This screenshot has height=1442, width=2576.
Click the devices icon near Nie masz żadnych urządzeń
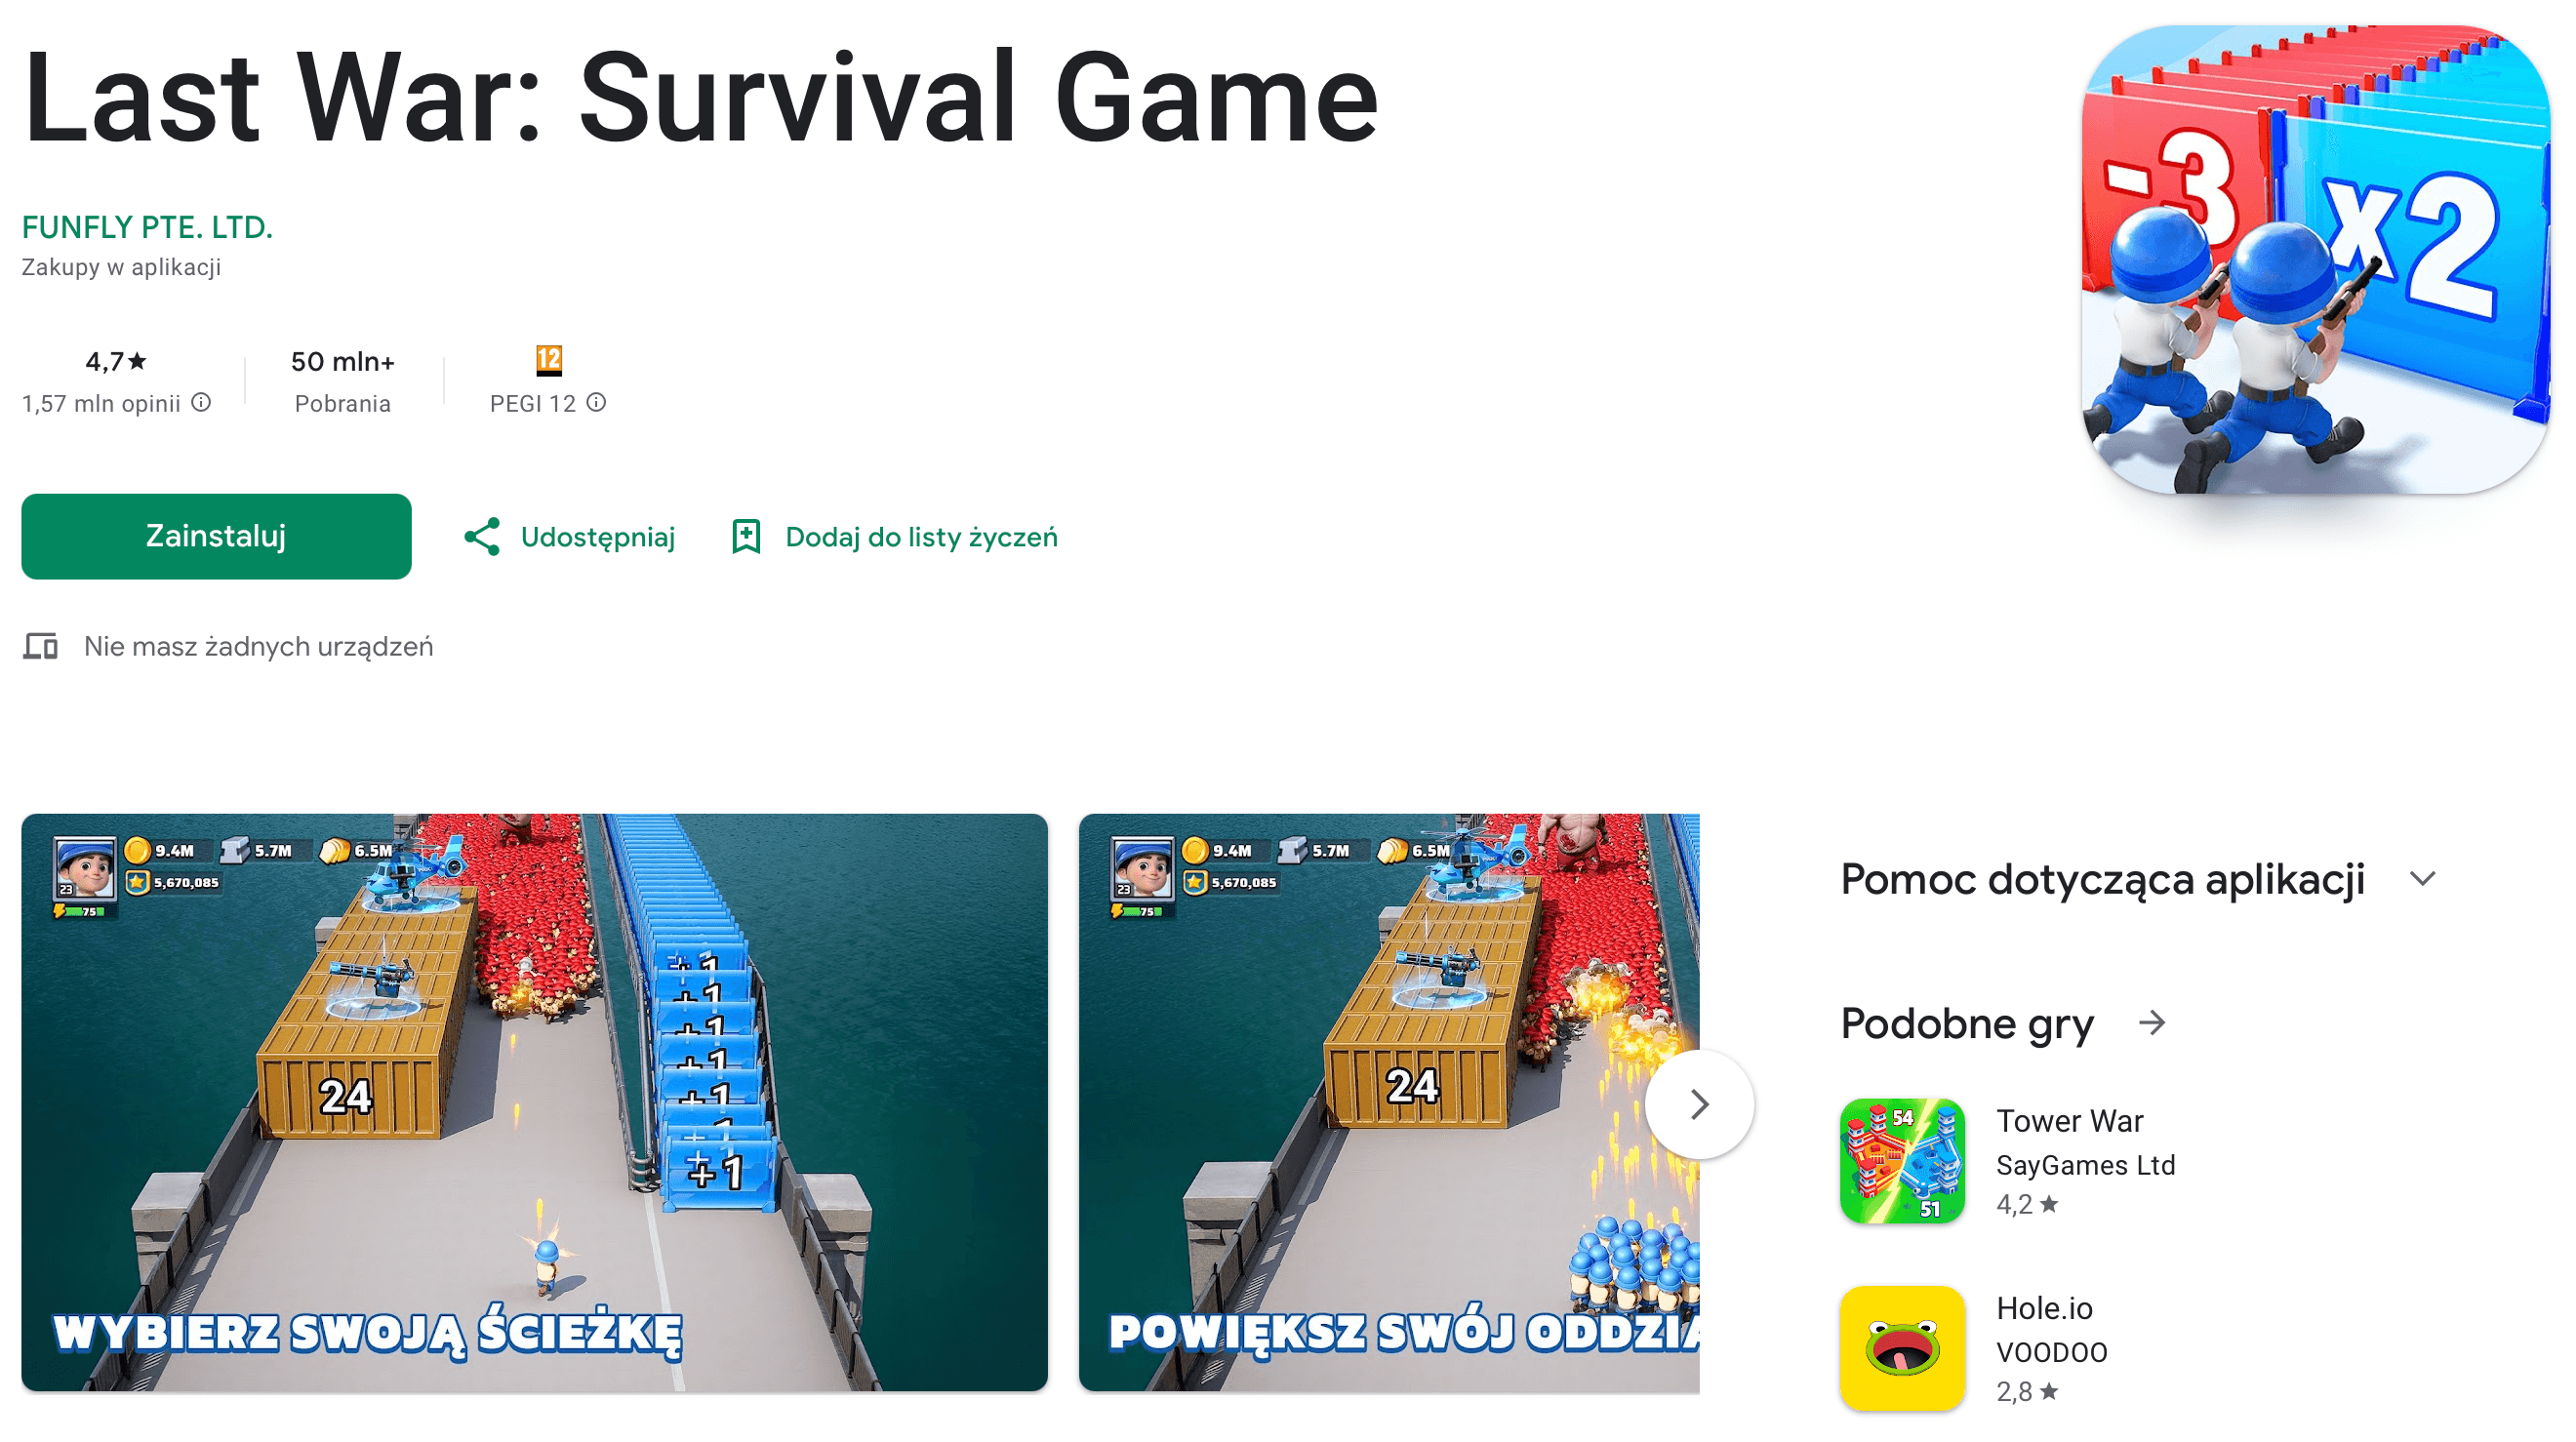pyautogui.click(x=41, y=647)
